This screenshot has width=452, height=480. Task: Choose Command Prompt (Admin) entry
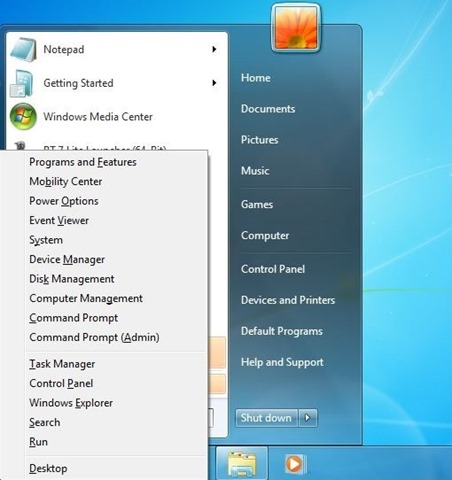coord(94,337)
